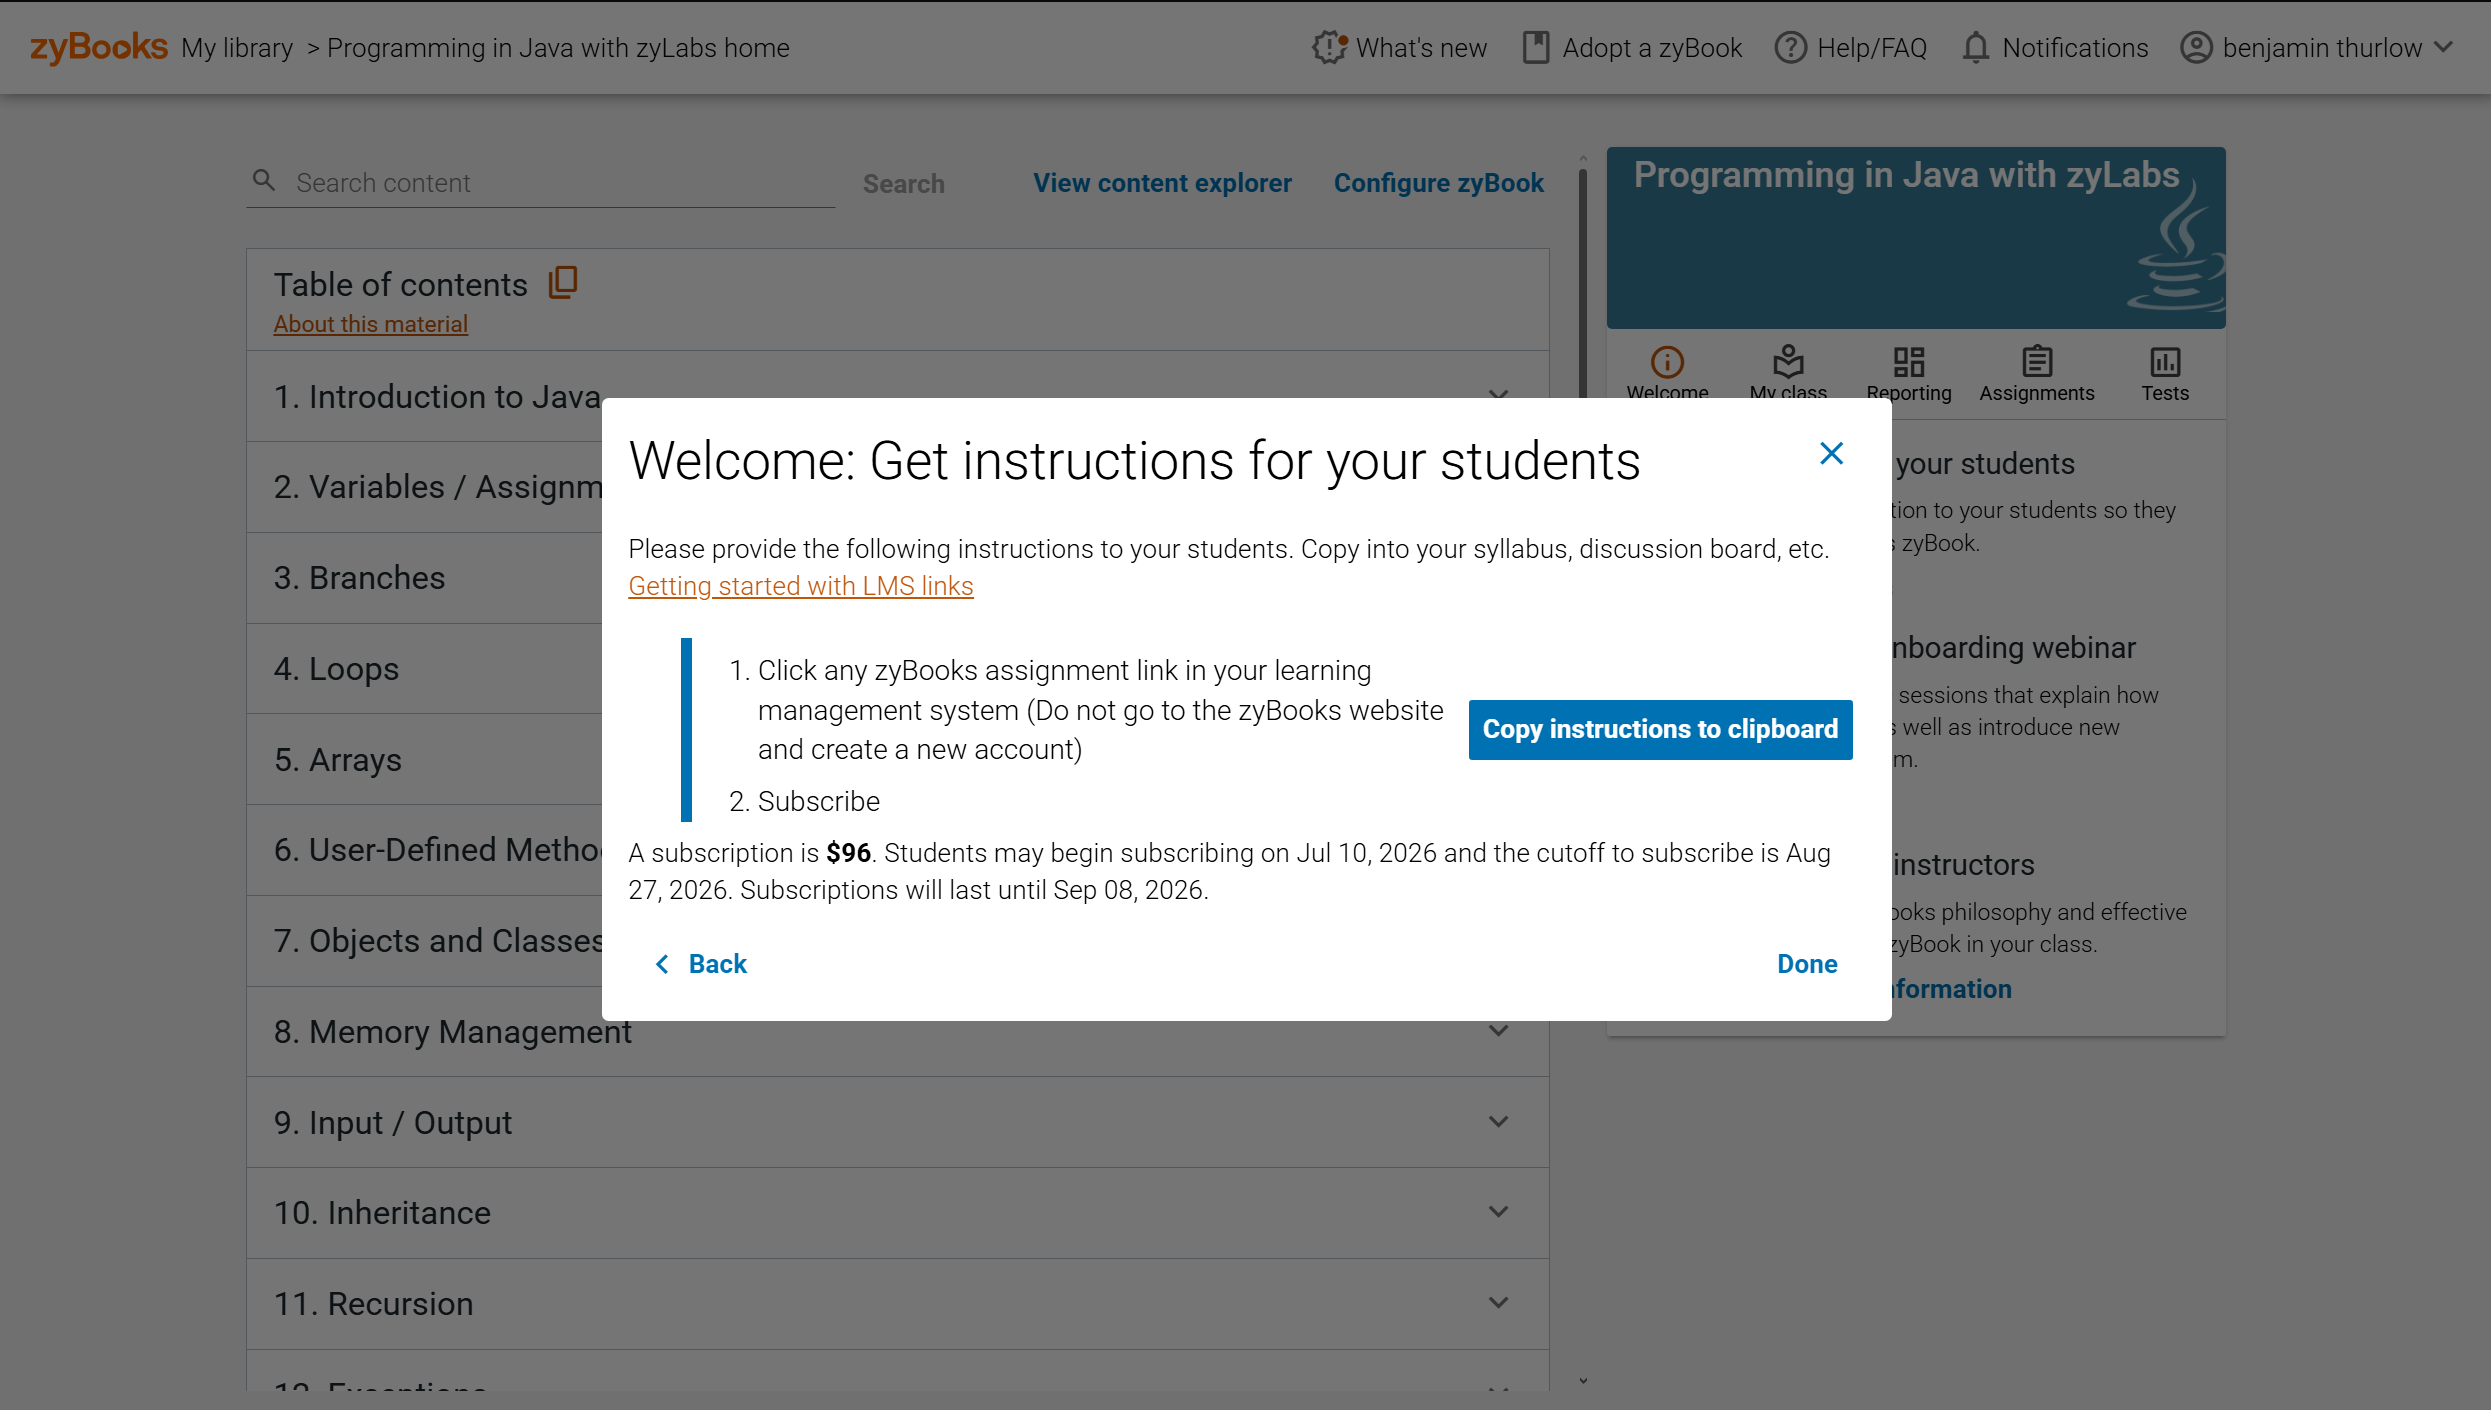Click the Welcome dialog title text
The image size is (2491, 1410).
click(1134, 461)
